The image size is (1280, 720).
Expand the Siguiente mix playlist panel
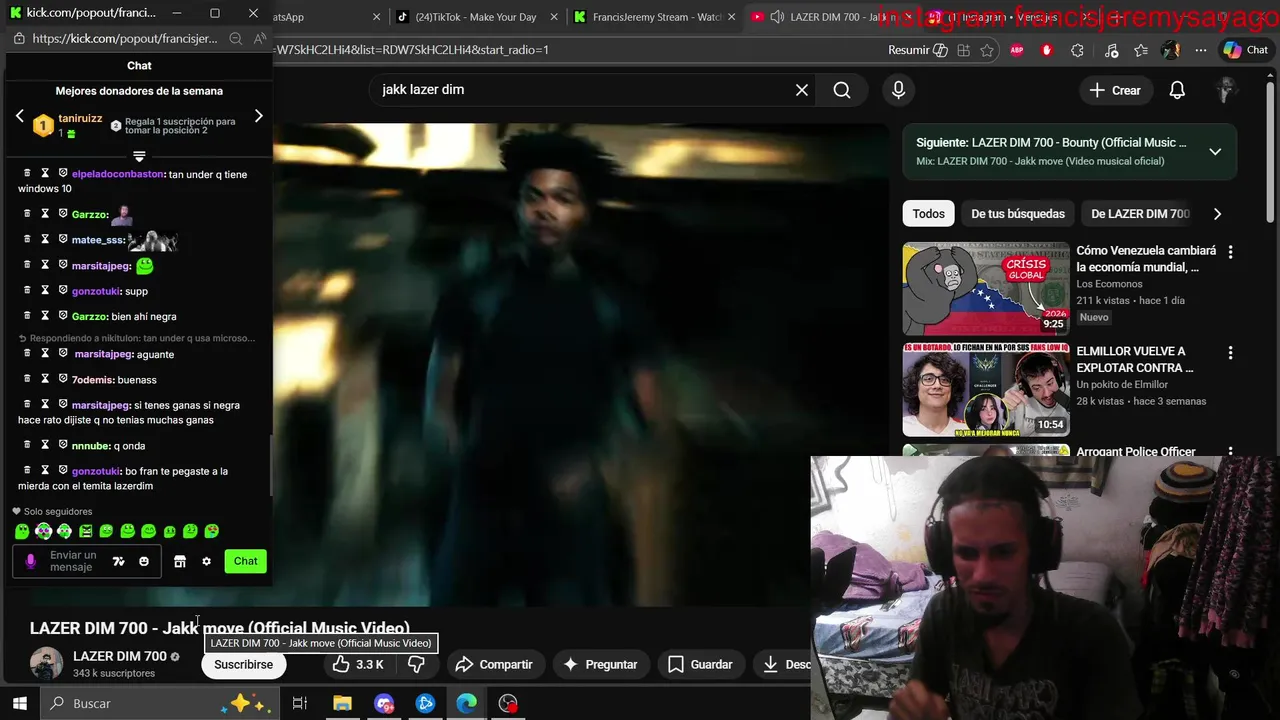(x=1215, y=152)
